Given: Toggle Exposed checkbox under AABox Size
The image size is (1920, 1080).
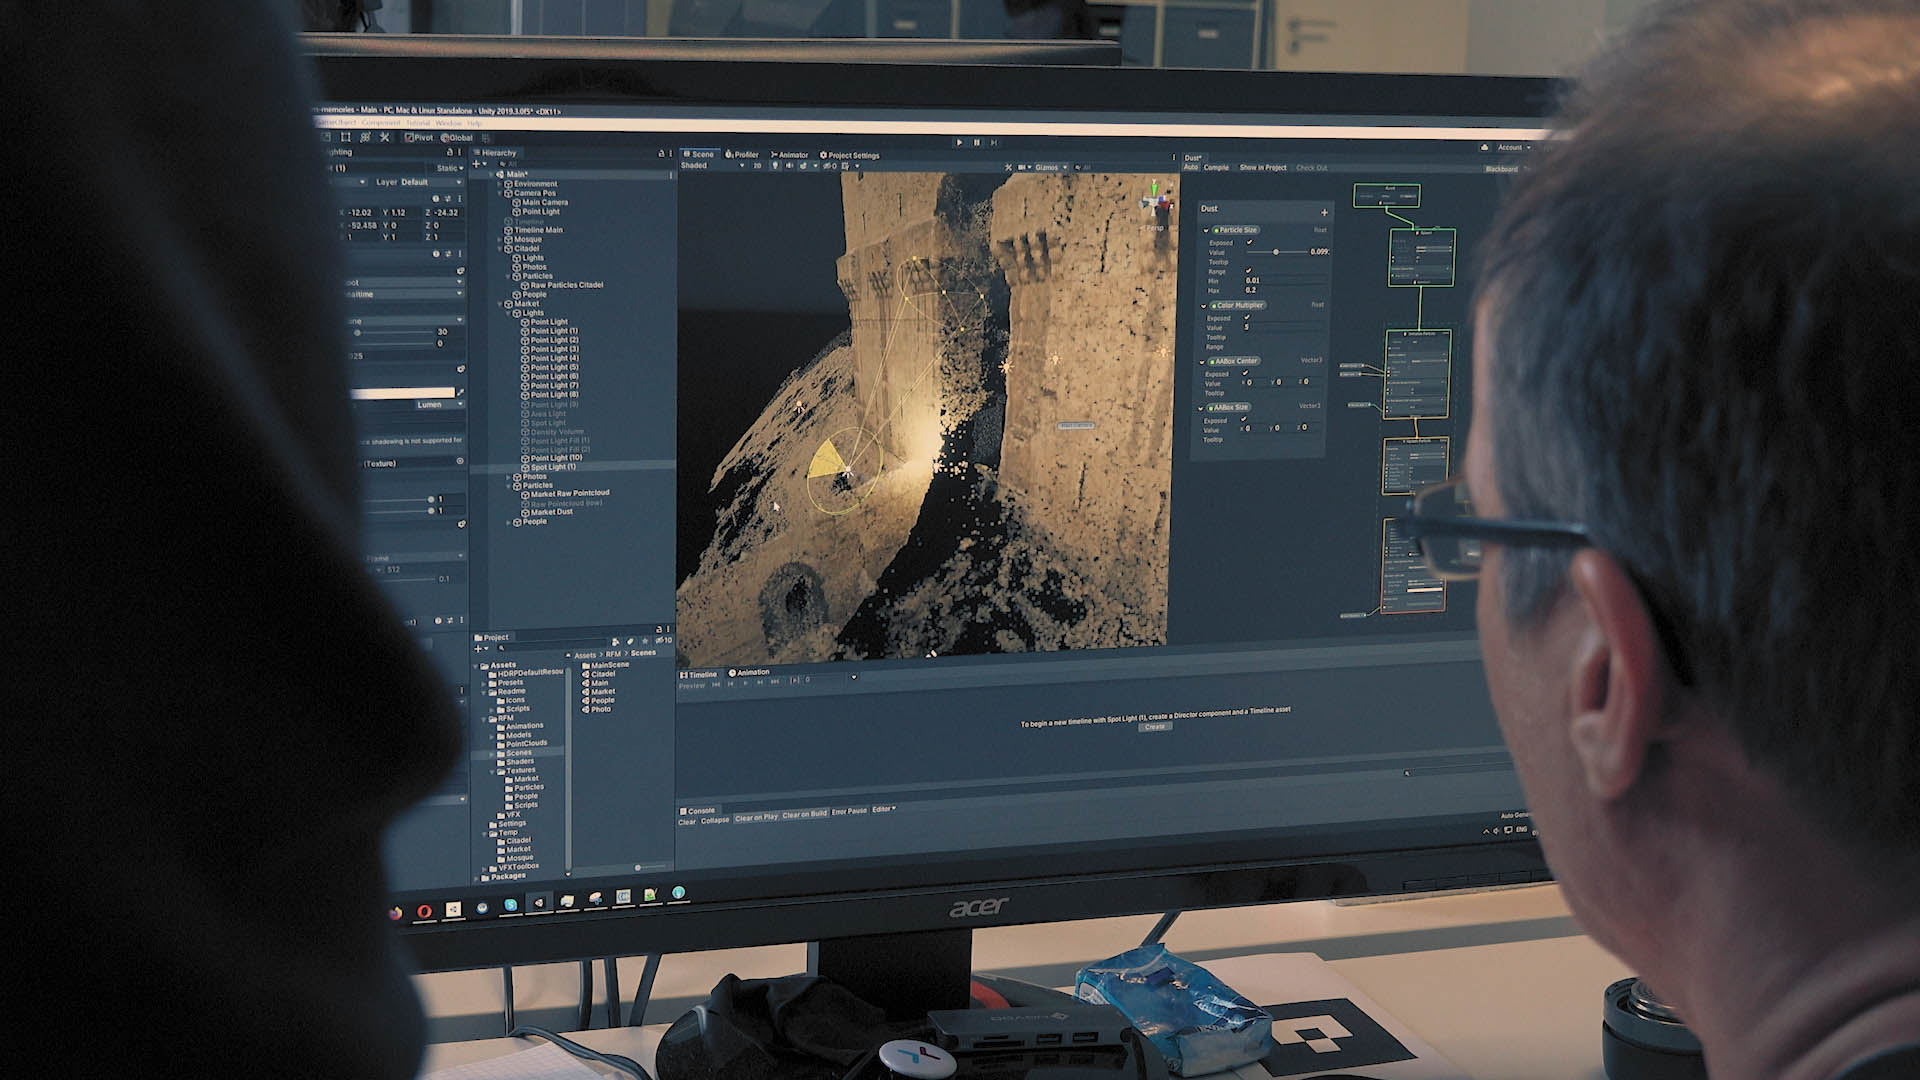Looking at the screenshot, I should point(1244,419).
